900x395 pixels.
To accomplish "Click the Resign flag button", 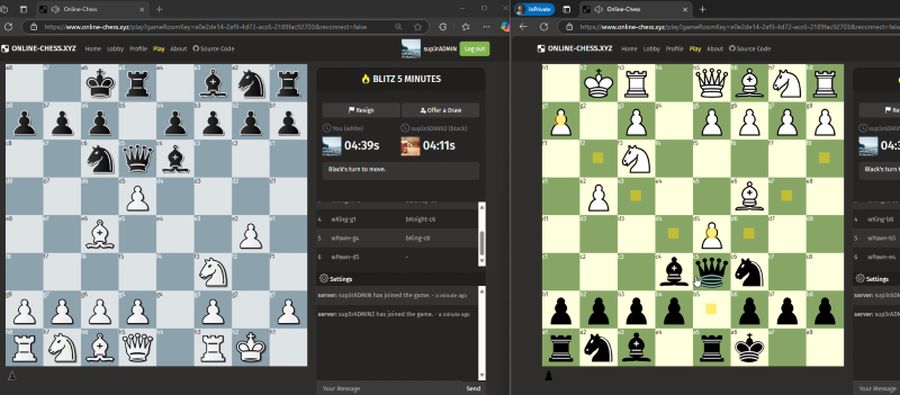I will [361, 110].
